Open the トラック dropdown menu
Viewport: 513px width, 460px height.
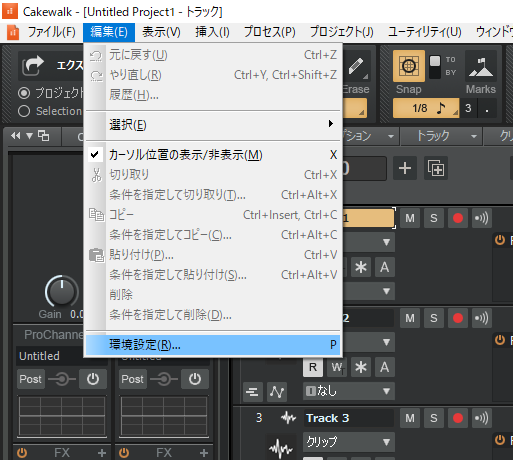441,136
